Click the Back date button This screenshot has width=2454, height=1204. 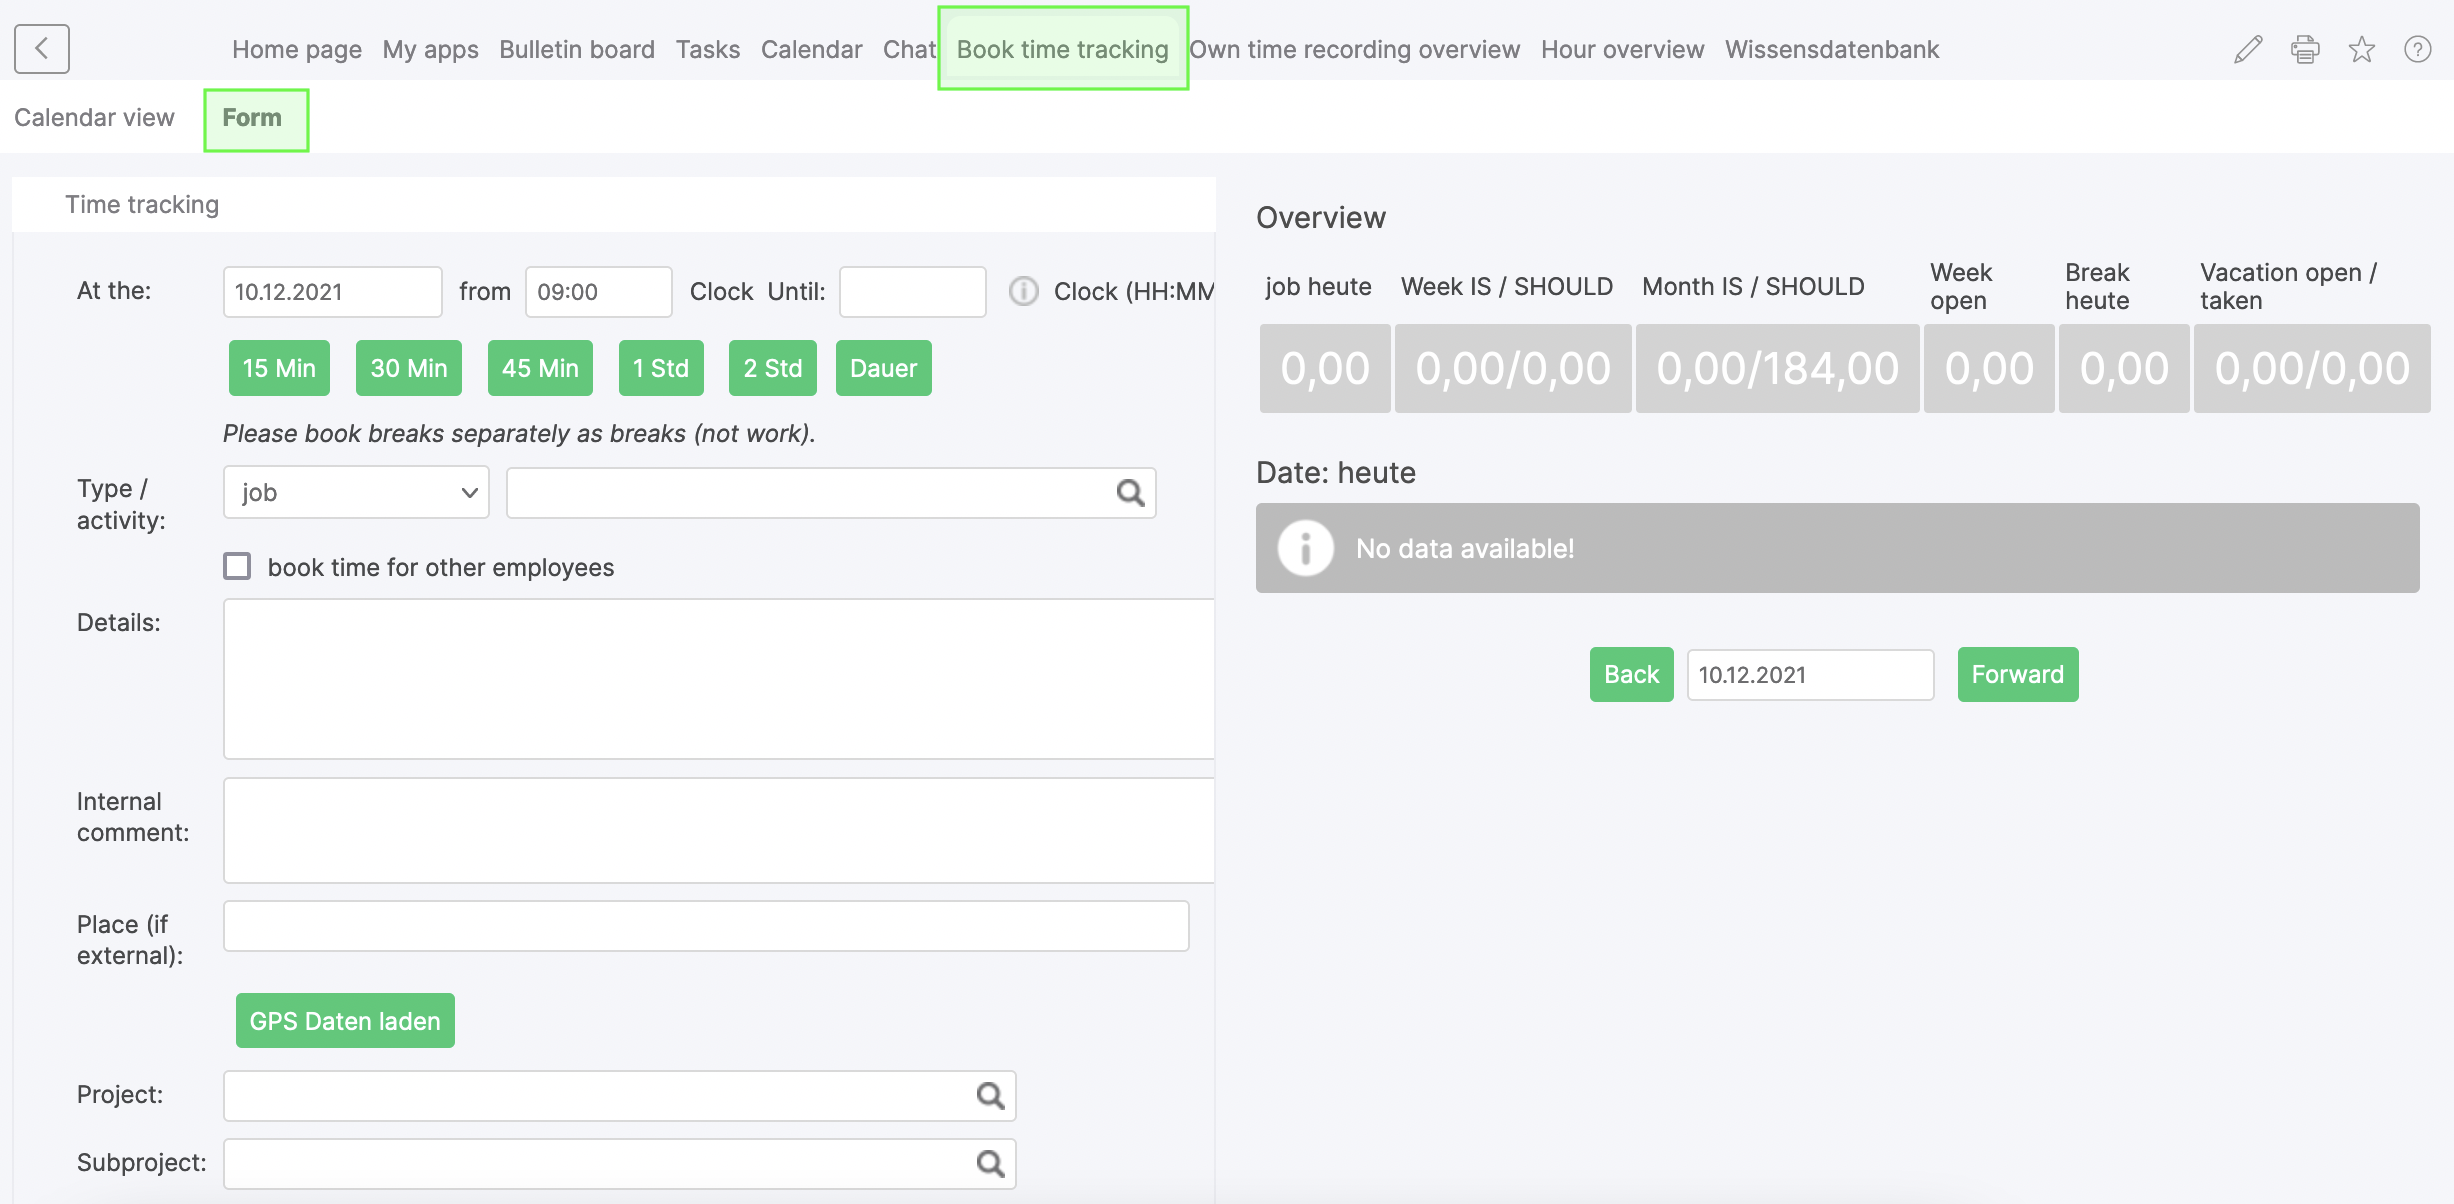pyautogui.click(x=1631, y=675)
